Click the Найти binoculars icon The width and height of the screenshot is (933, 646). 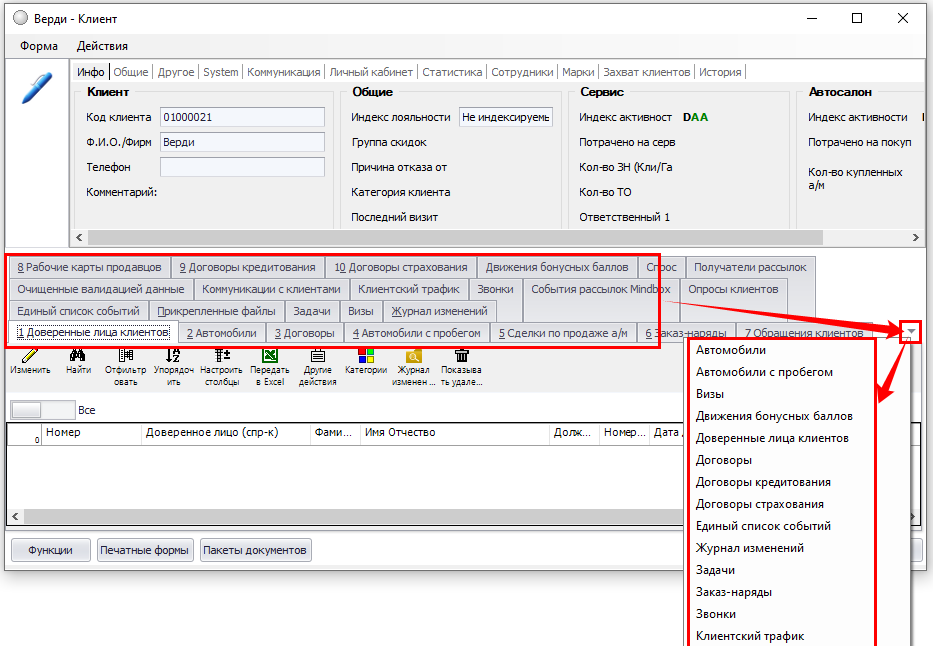pos(78,356)
